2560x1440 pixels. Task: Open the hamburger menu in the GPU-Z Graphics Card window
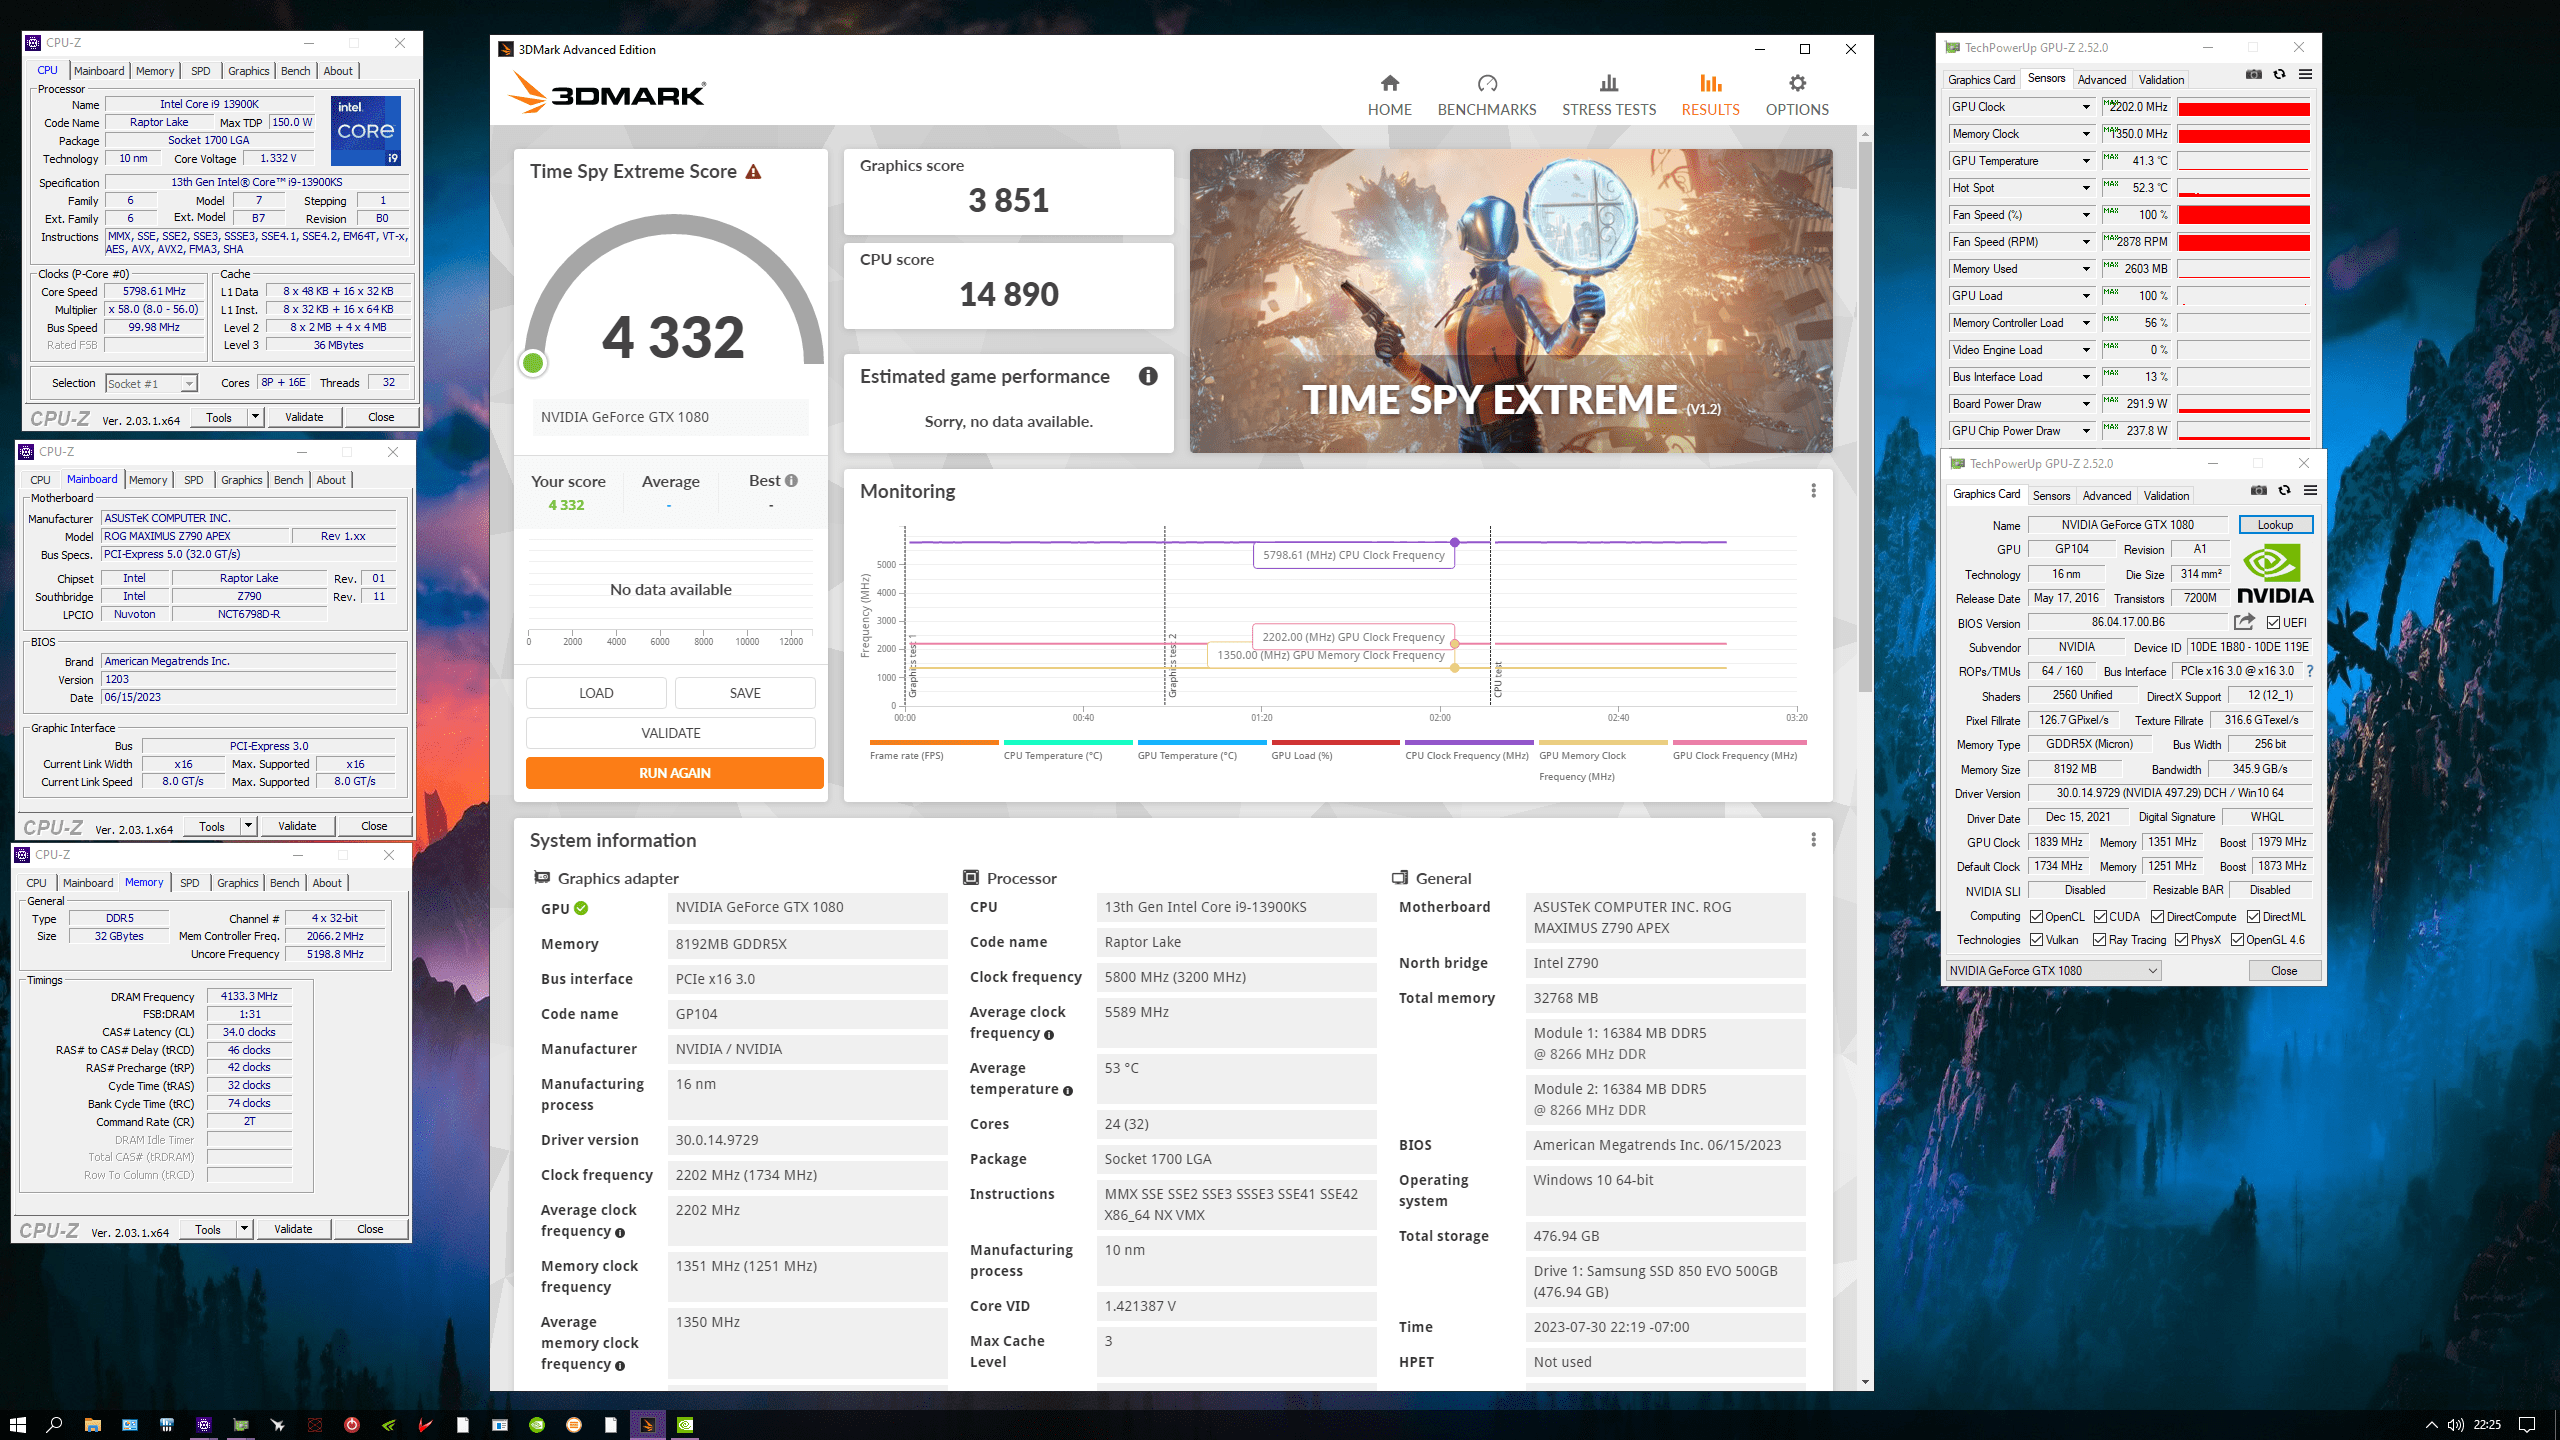[2310, 490]
